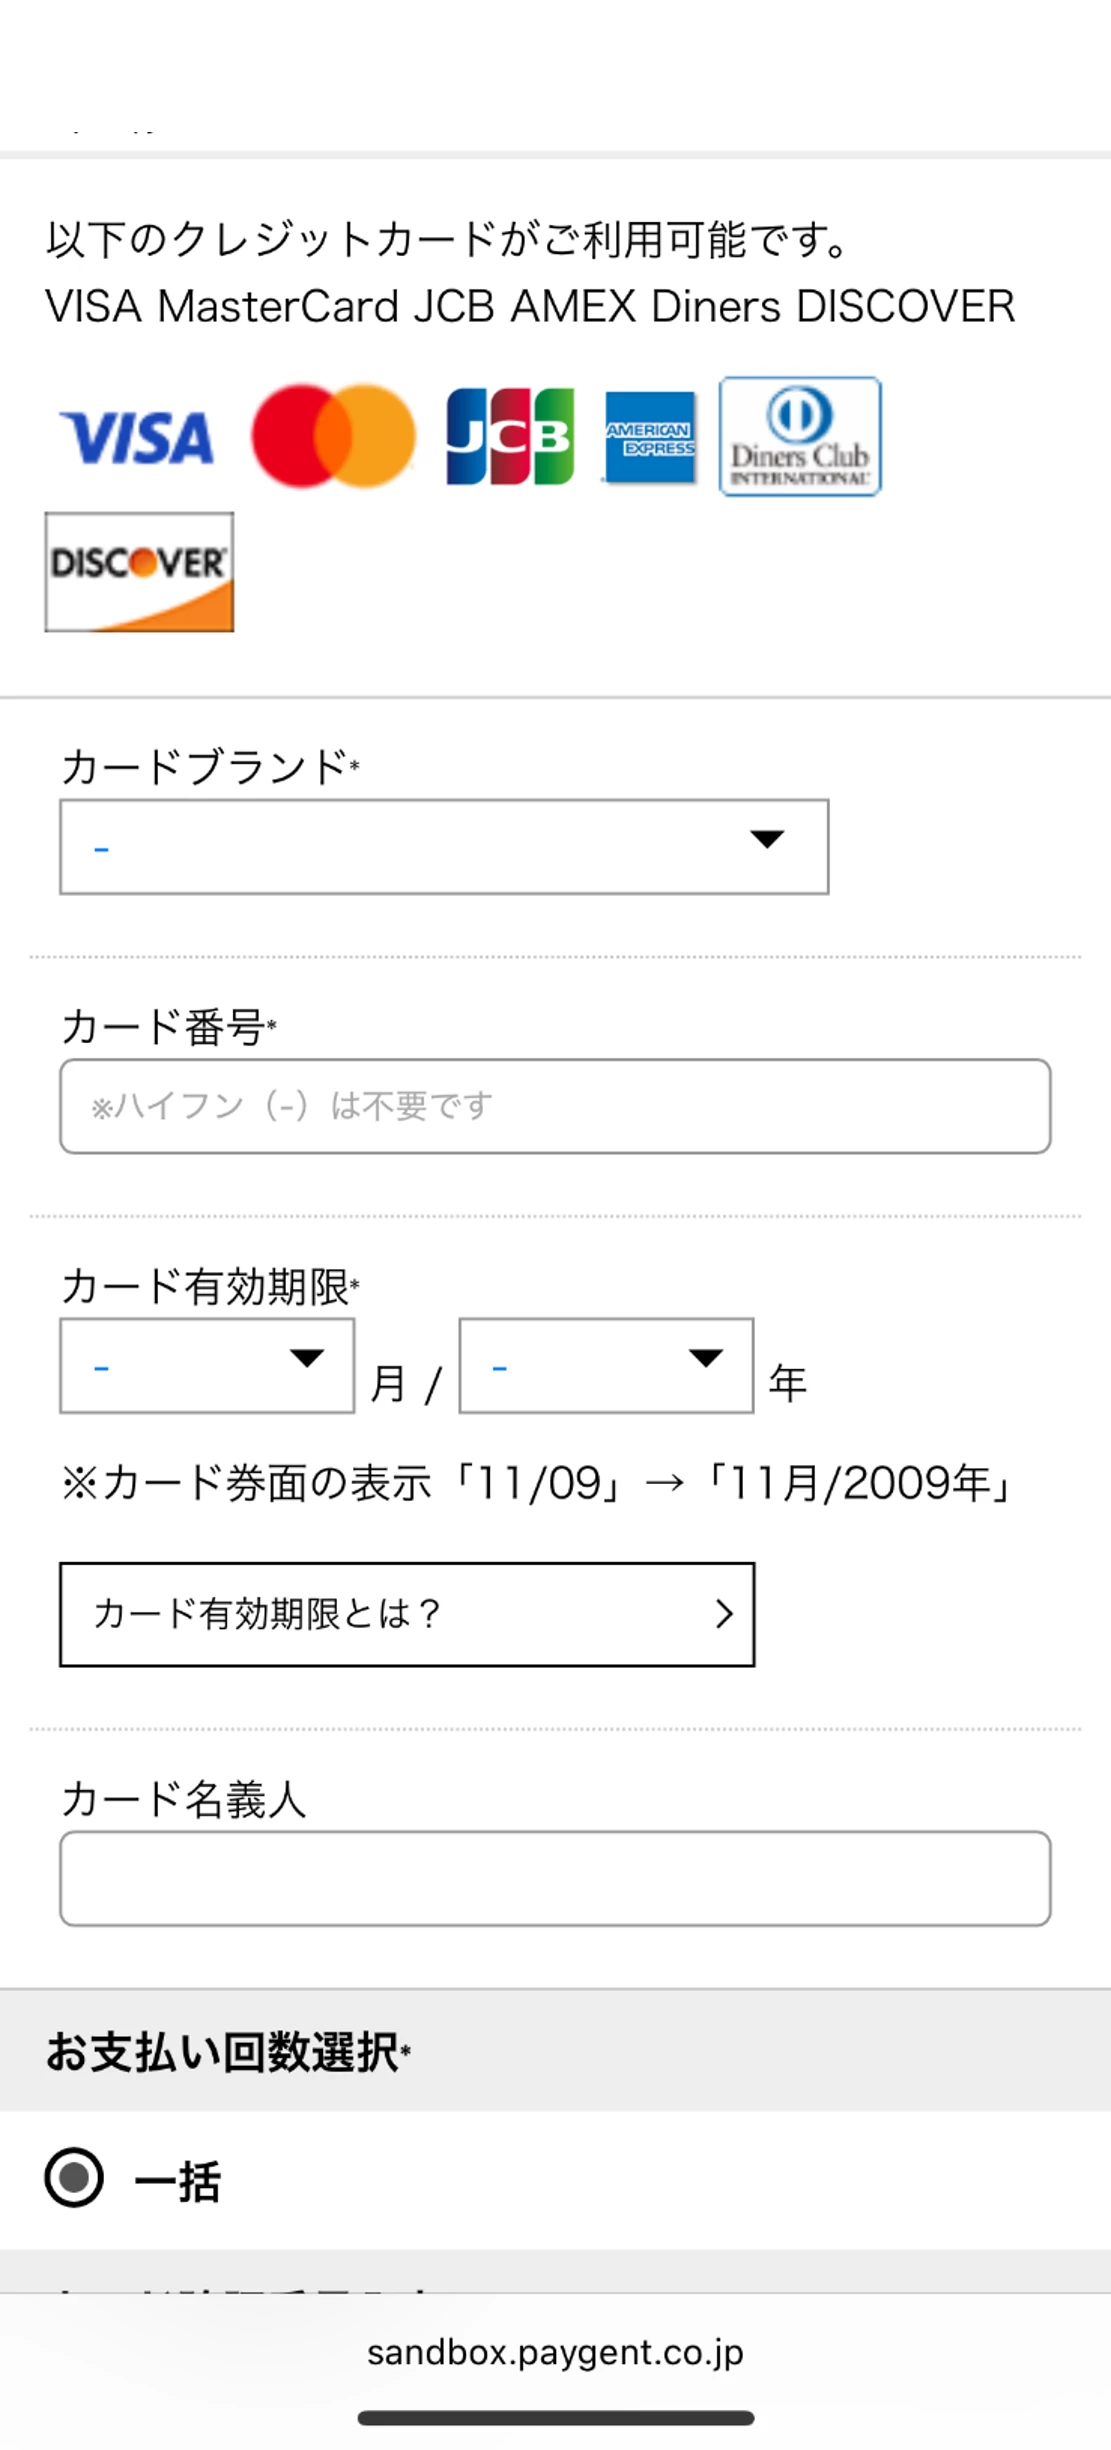Tap the American Express logo

[x=650, y=437]
